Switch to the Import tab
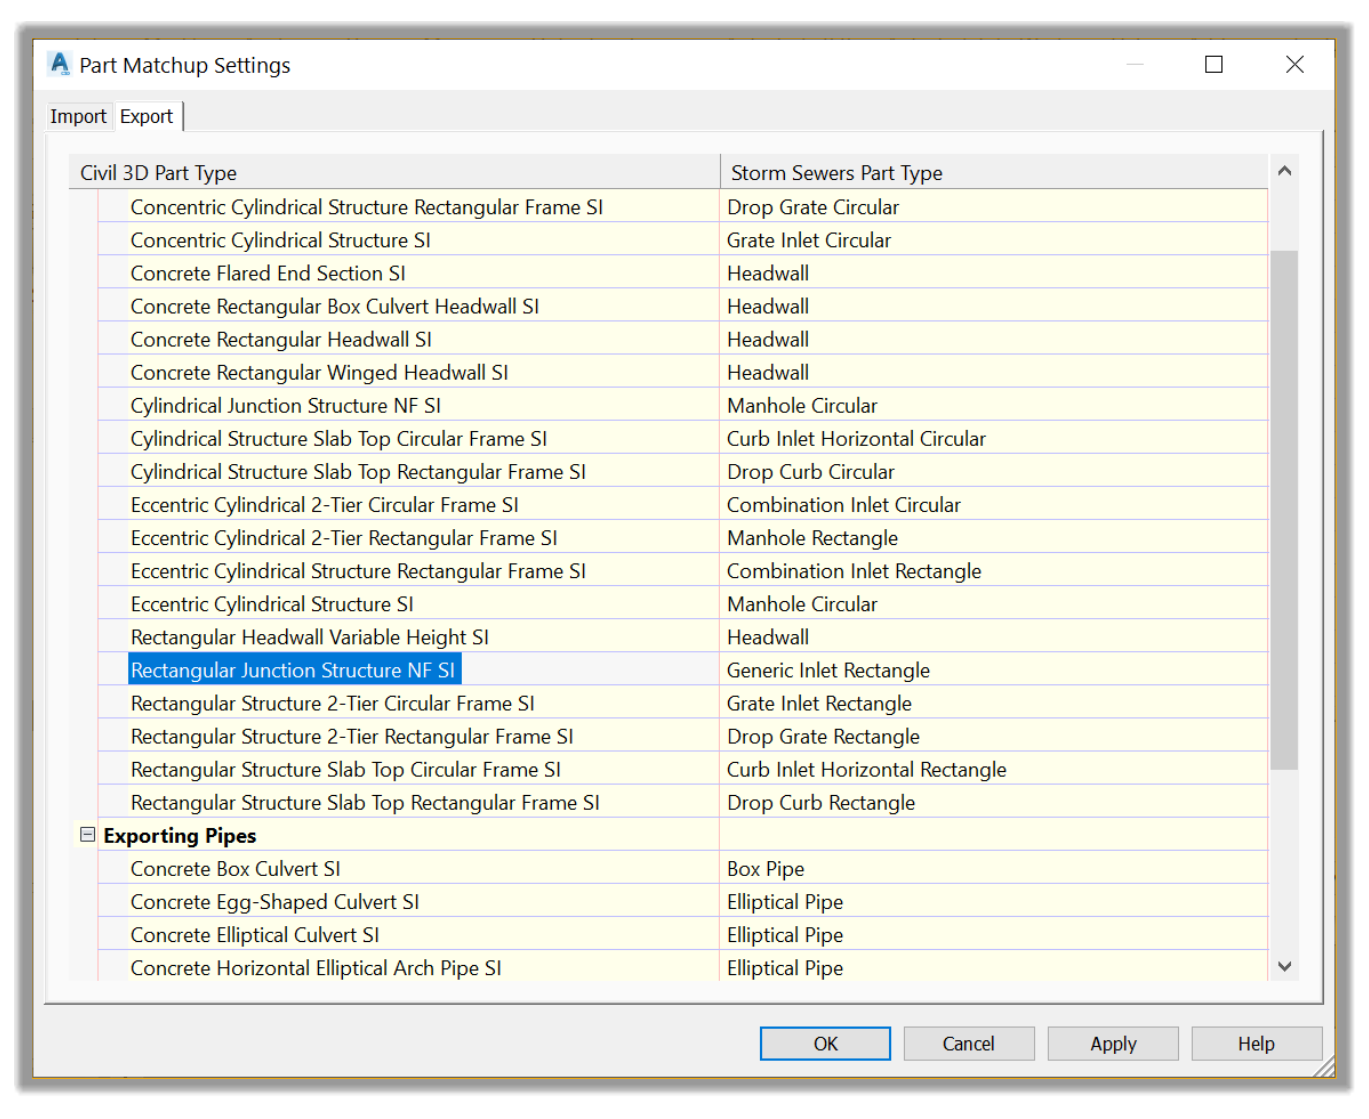Screen dimensions: 1369x1119 78,116
